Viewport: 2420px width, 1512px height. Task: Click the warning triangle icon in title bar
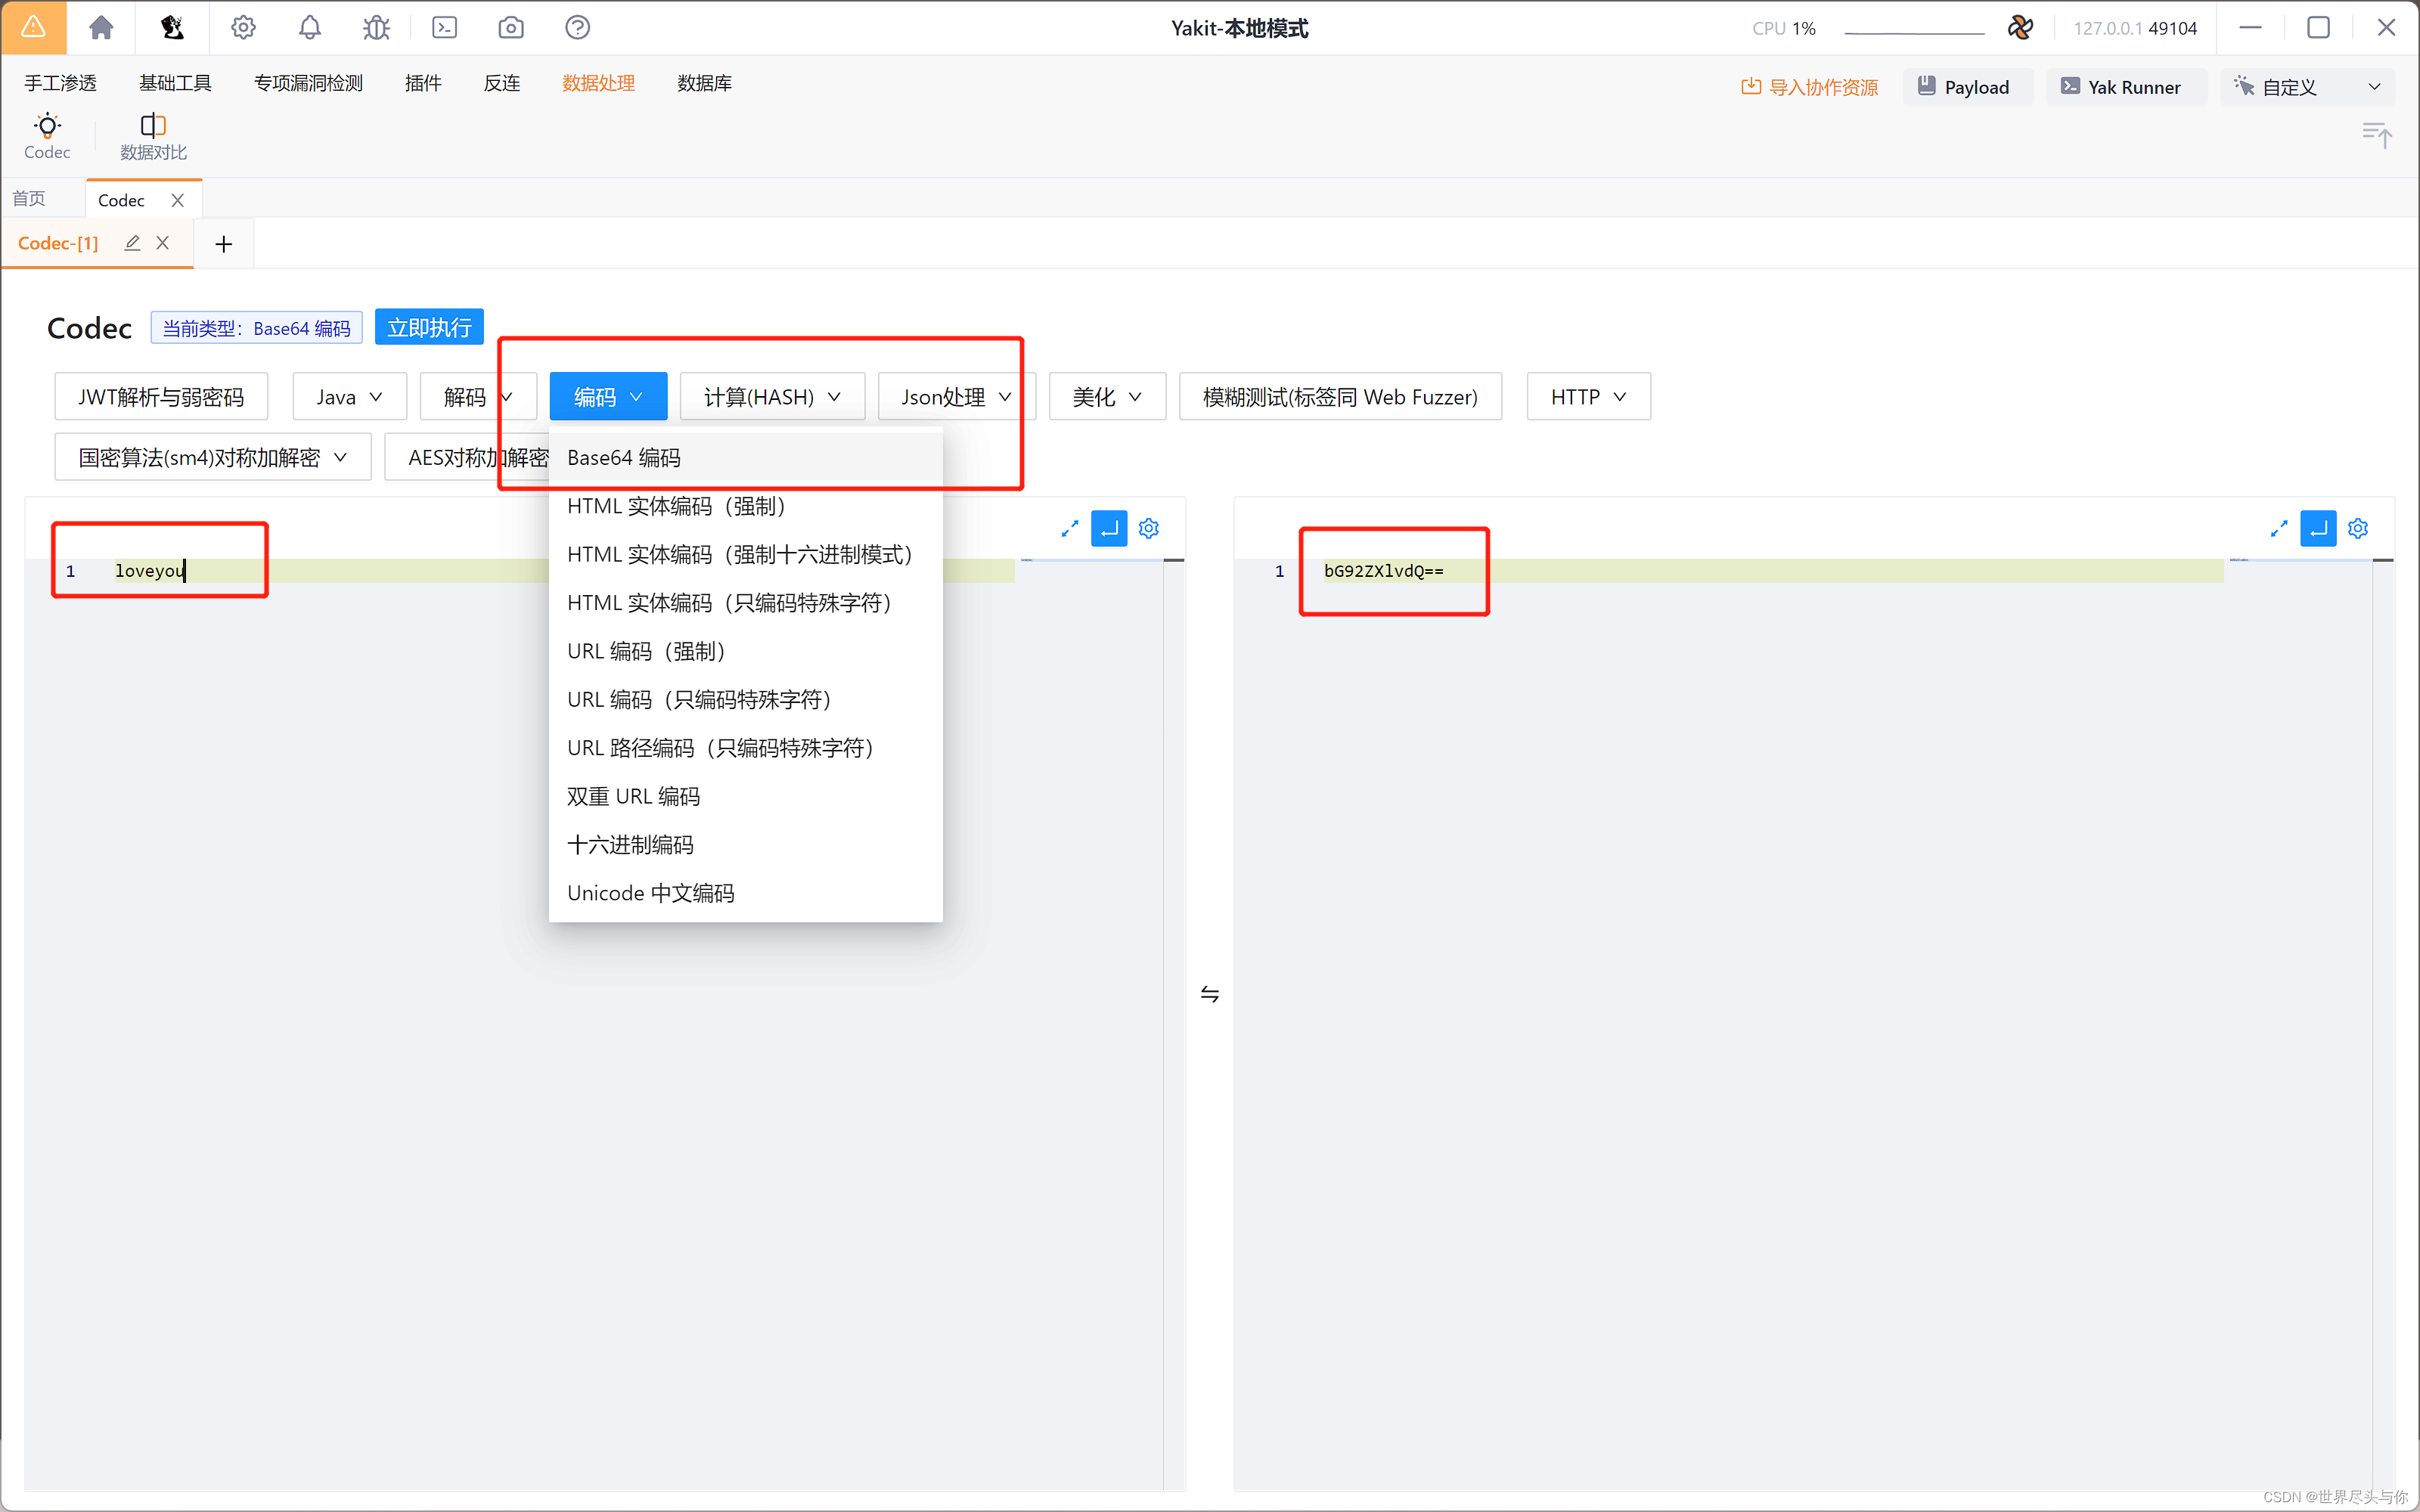(x=33, y=27)
